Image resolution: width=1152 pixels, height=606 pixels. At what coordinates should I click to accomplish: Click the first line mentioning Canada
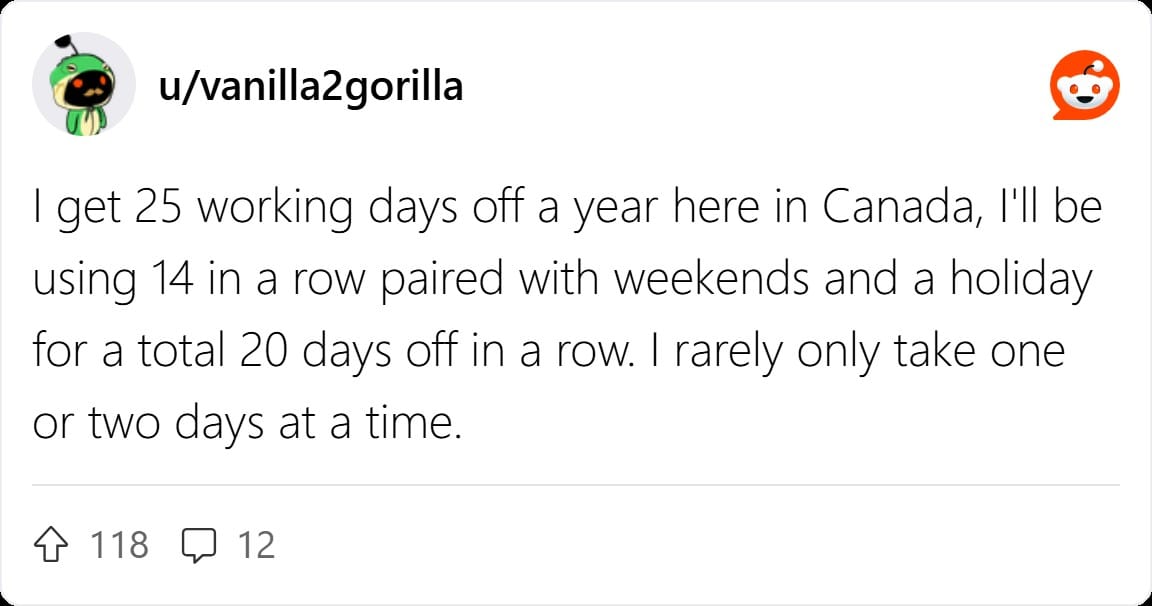point(567,208)
